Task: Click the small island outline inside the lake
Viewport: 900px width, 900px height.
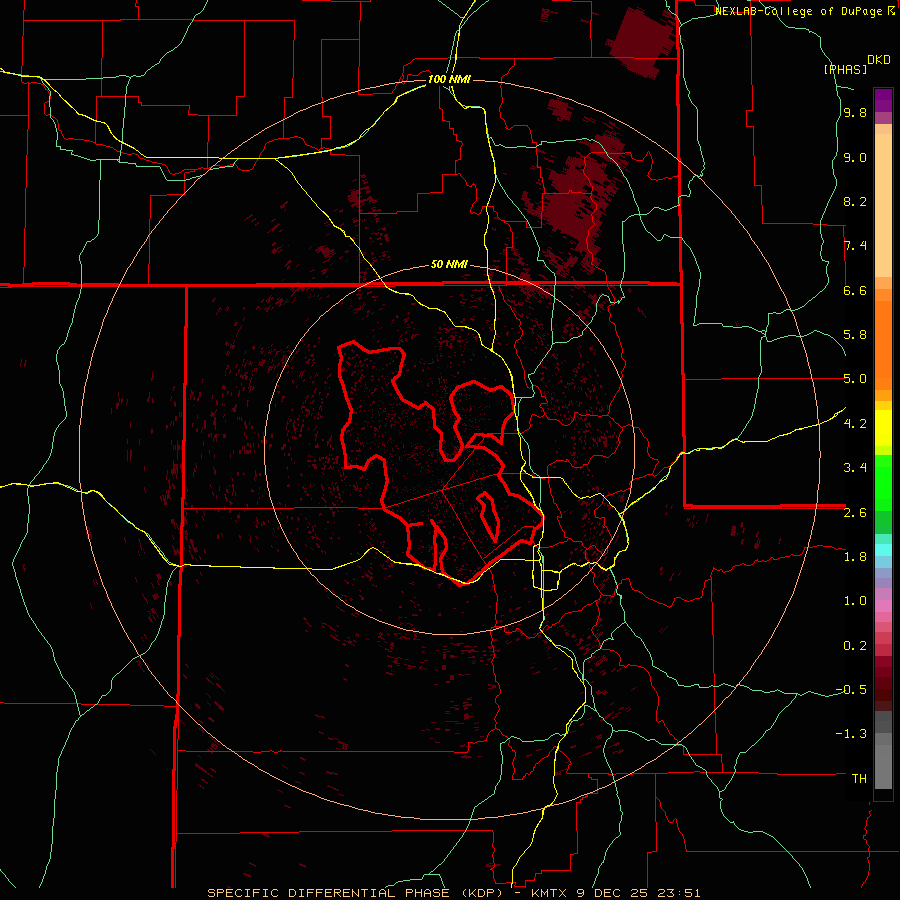Action: pyautogui.click(x=488, y=516)
